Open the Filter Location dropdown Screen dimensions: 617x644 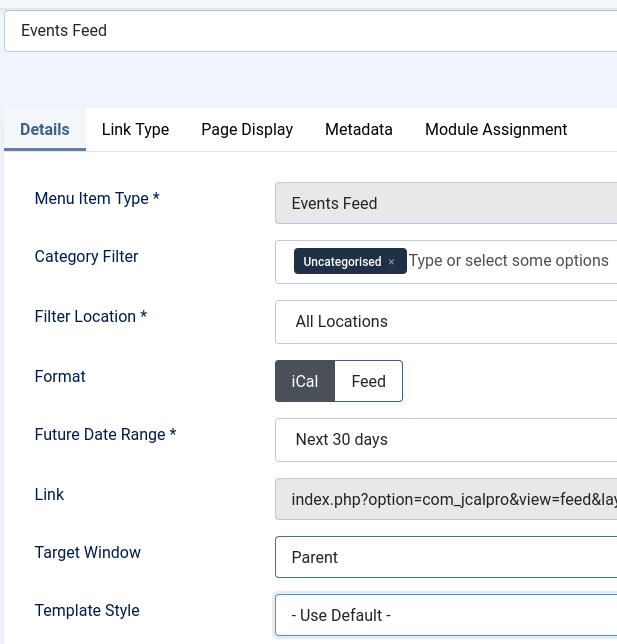point(446,322)
